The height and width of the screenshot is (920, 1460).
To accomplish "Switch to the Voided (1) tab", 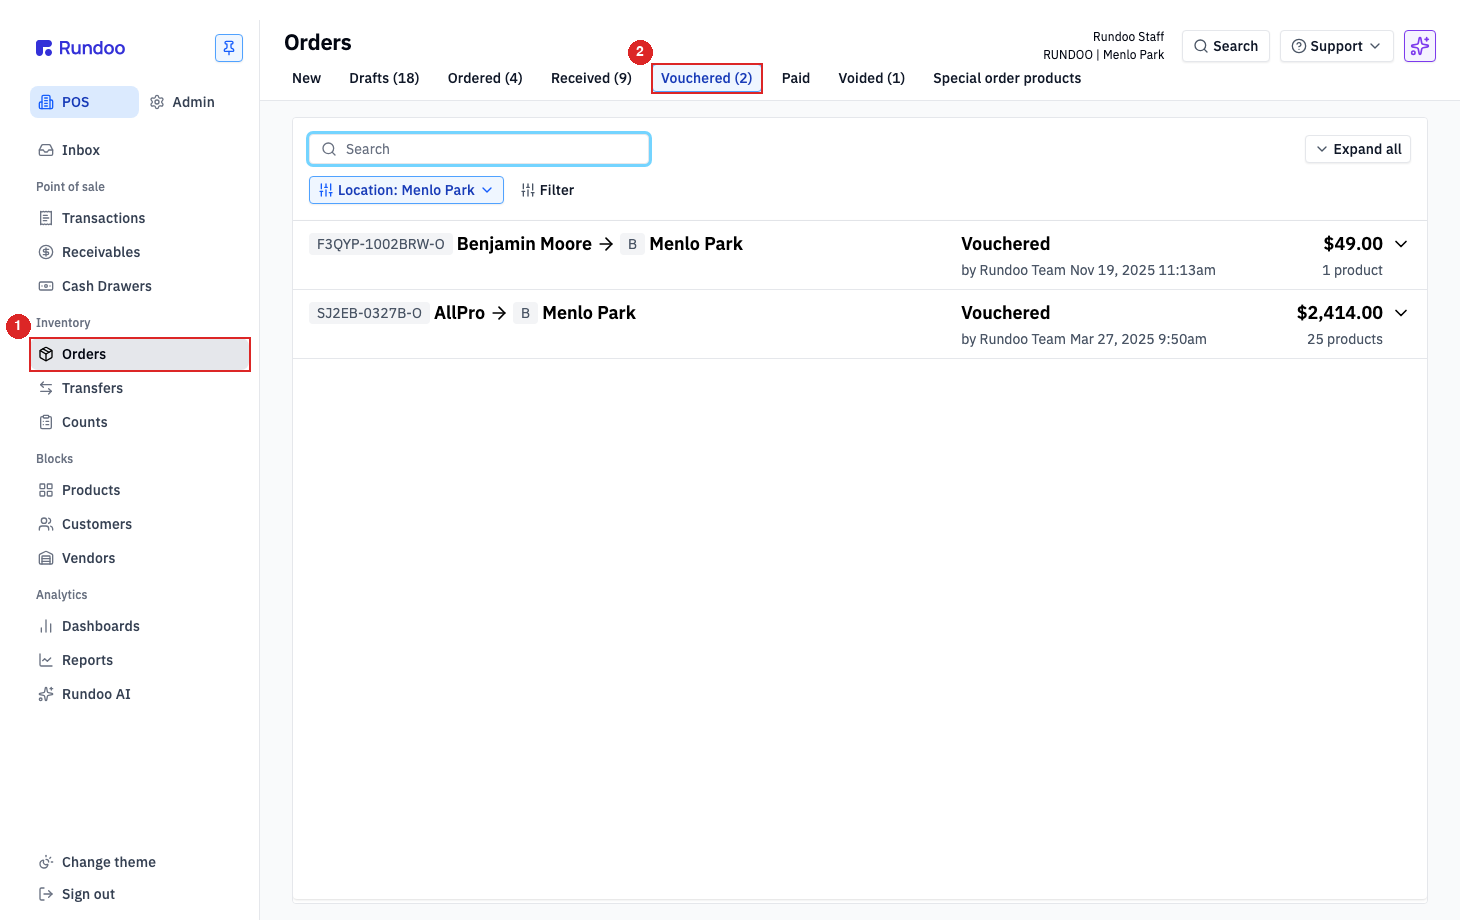I will pos(871,78).
